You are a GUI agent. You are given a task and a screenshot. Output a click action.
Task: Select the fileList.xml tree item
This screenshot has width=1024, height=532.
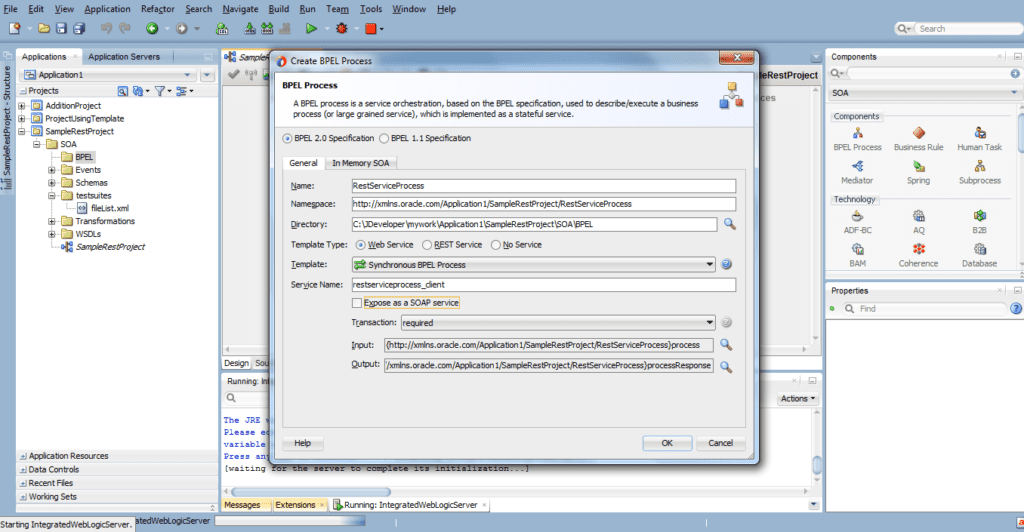[103, 208]
